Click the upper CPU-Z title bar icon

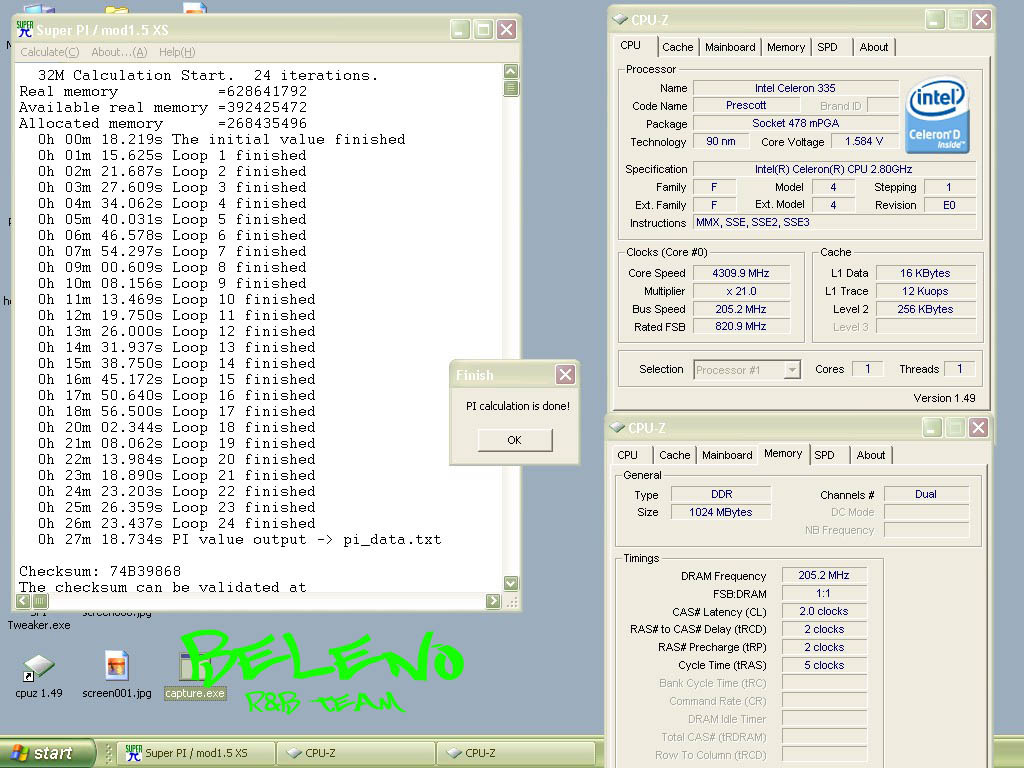620,20
